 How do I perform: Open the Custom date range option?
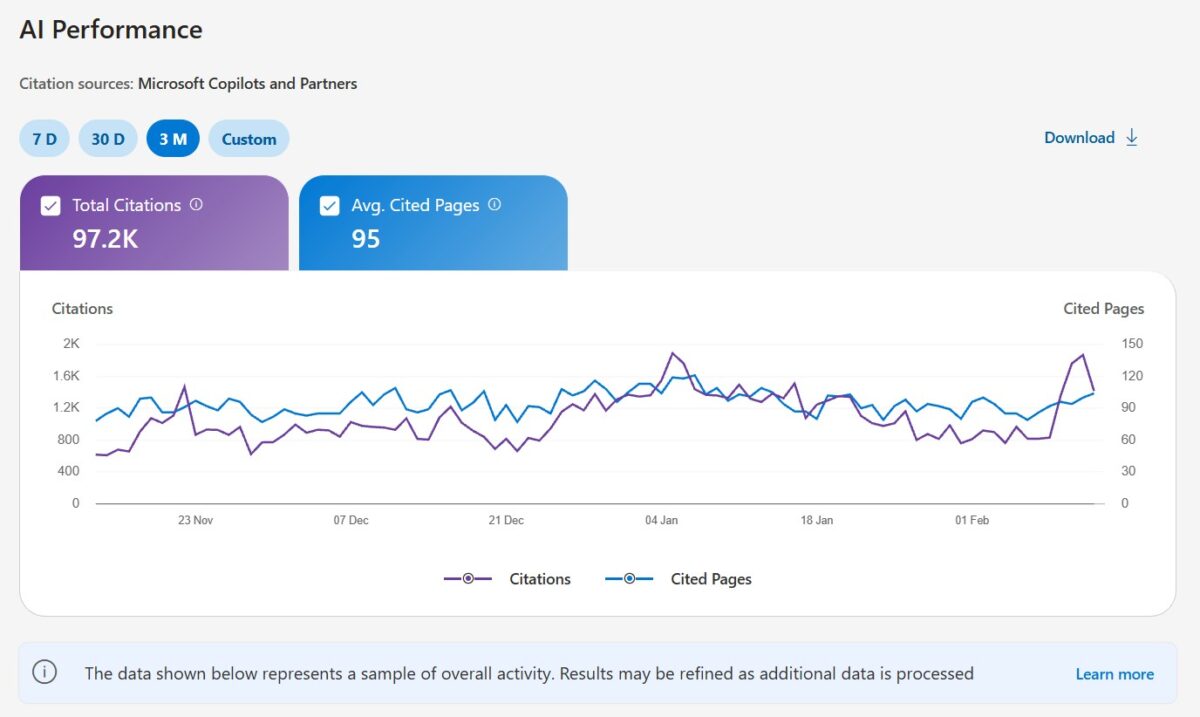pos(248,138)
